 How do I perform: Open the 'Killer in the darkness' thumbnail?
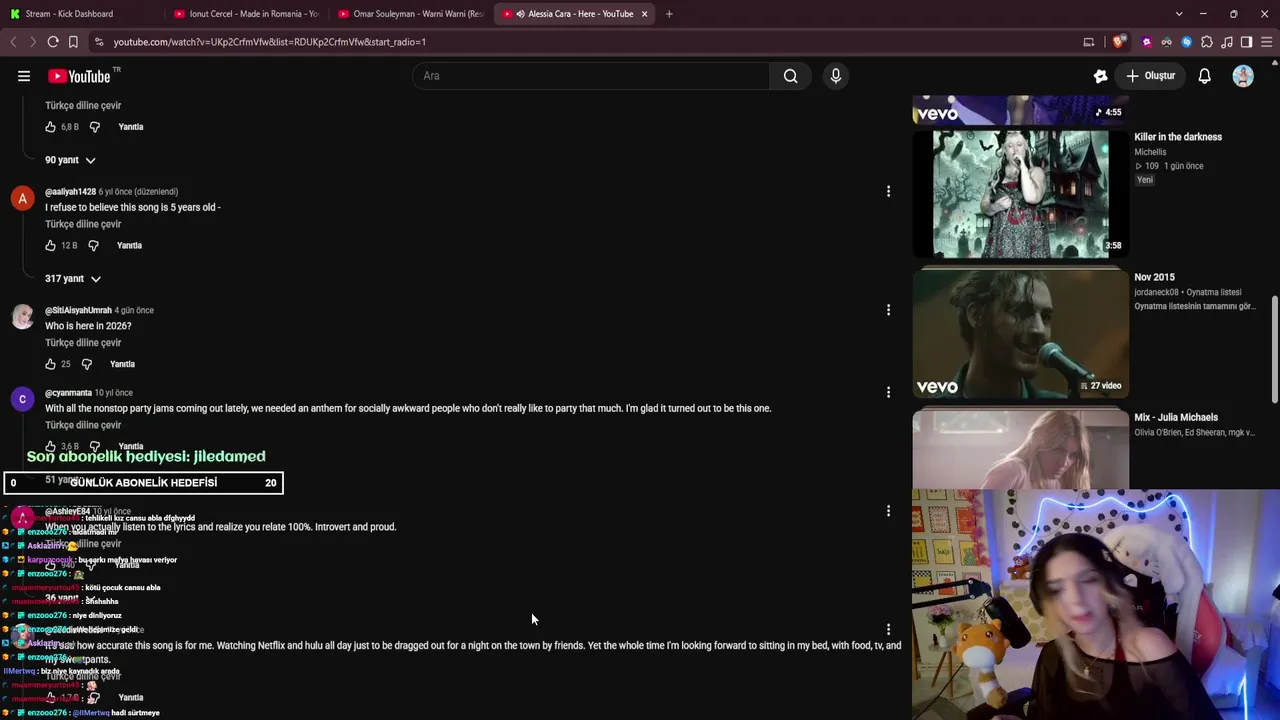[x=1020, y=194]
